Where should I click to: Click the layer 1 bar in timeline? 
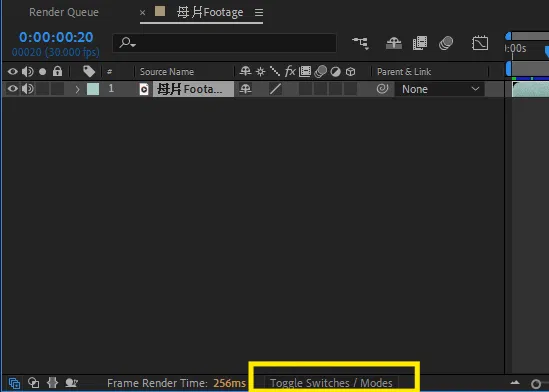(x=530, y=89)
